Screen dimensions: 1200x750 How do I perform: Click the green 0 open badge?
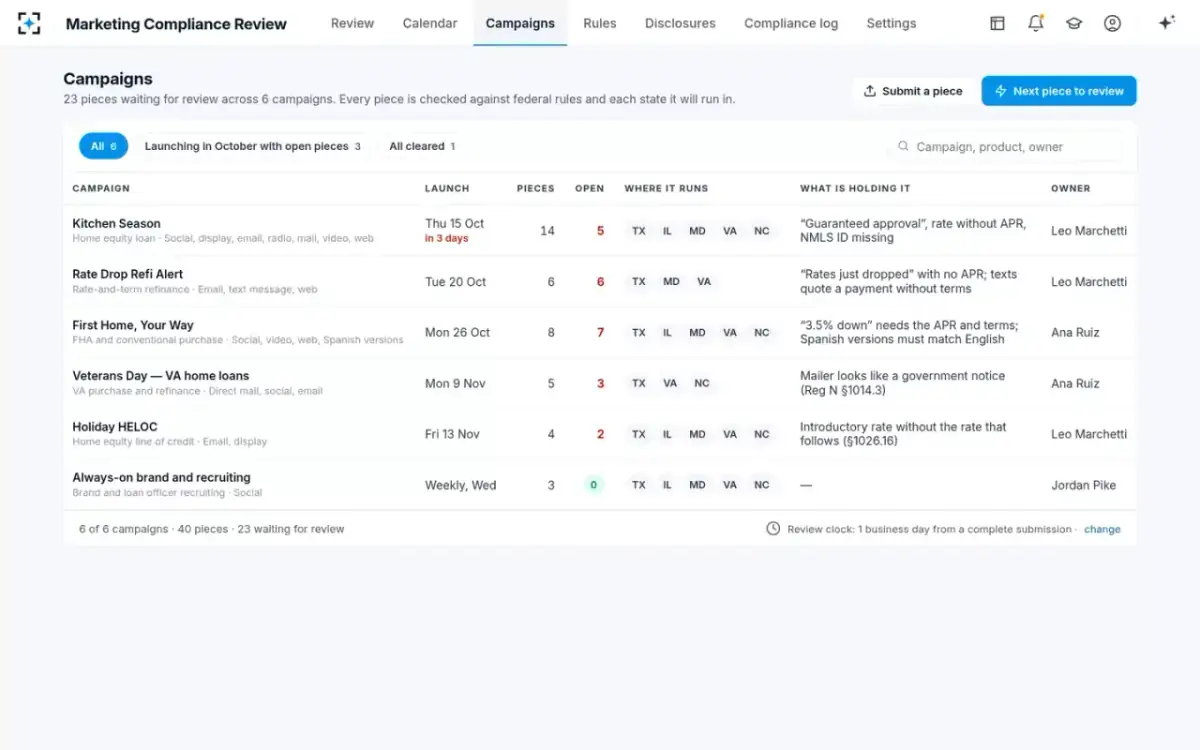594,485
